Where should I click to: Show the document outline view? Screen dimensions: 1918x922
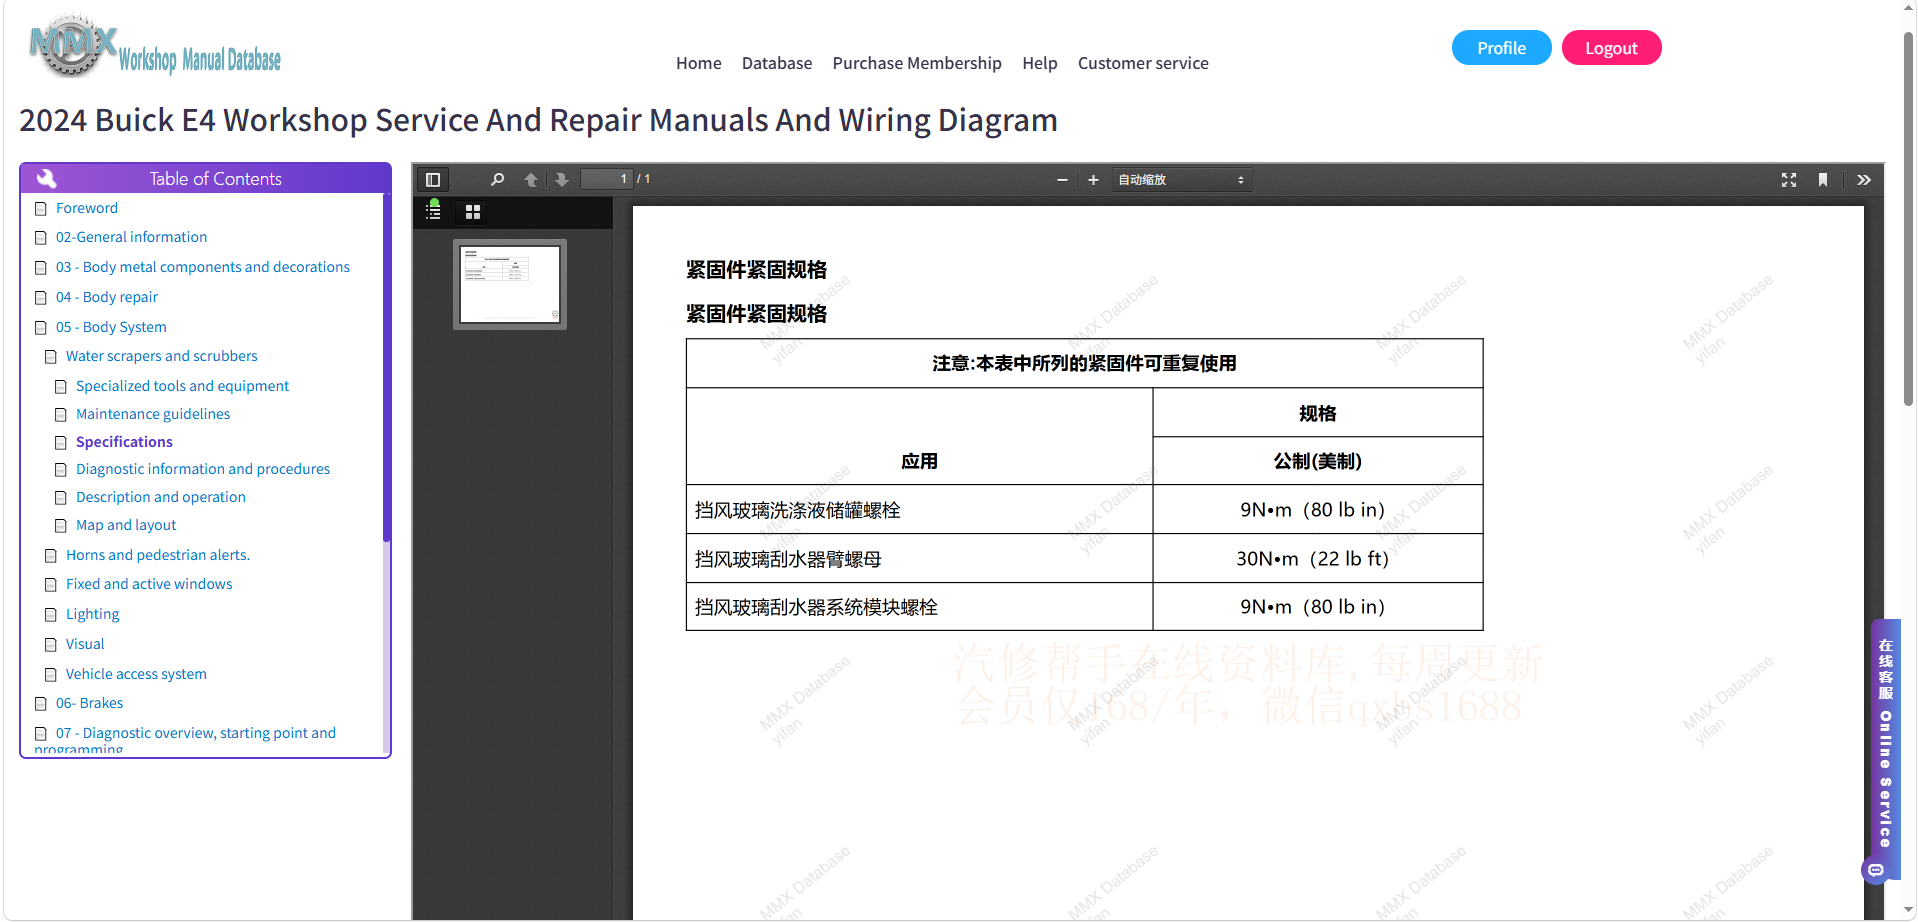(x=434, y=211)
